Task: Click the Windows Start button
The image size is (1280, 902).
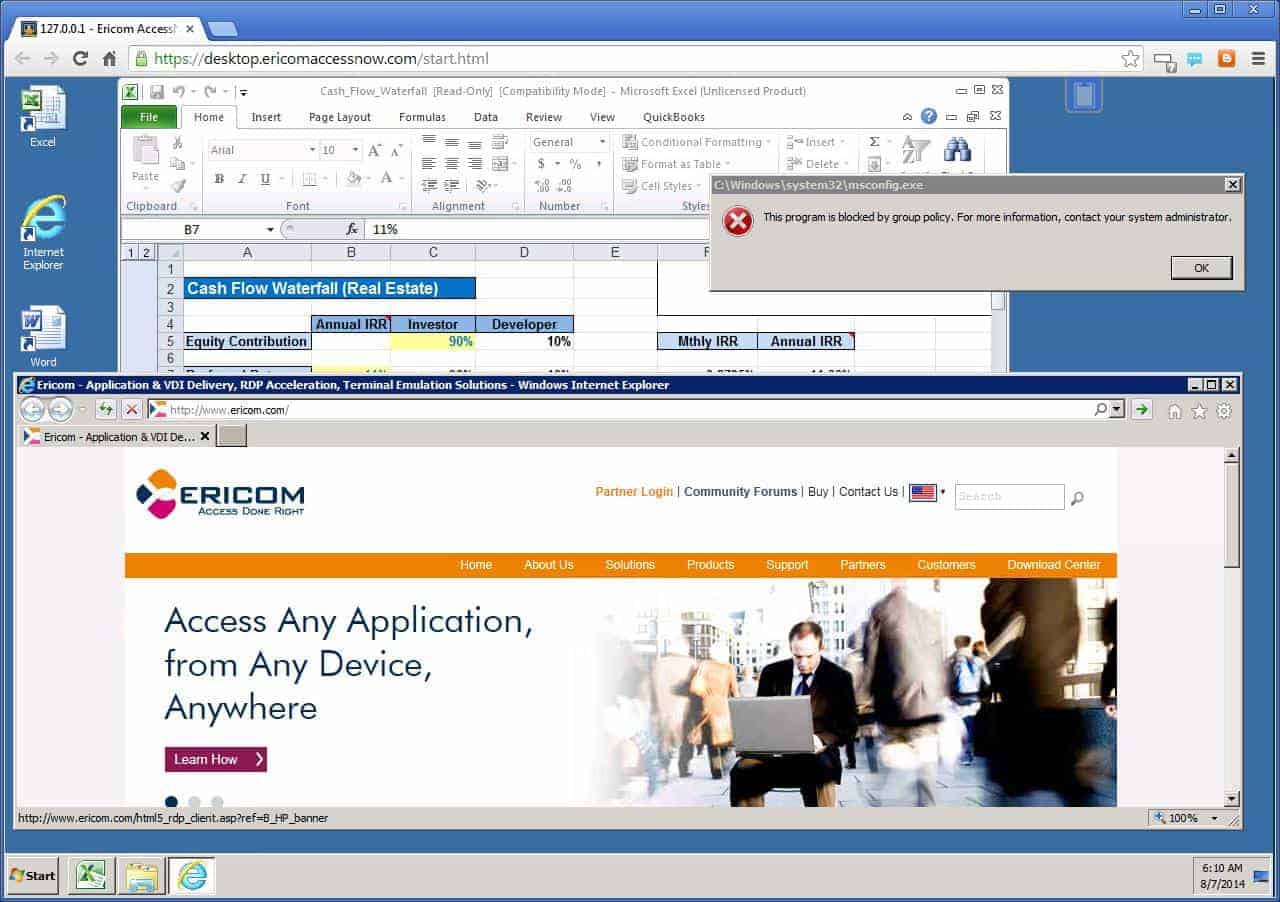Action: point(32,876)
